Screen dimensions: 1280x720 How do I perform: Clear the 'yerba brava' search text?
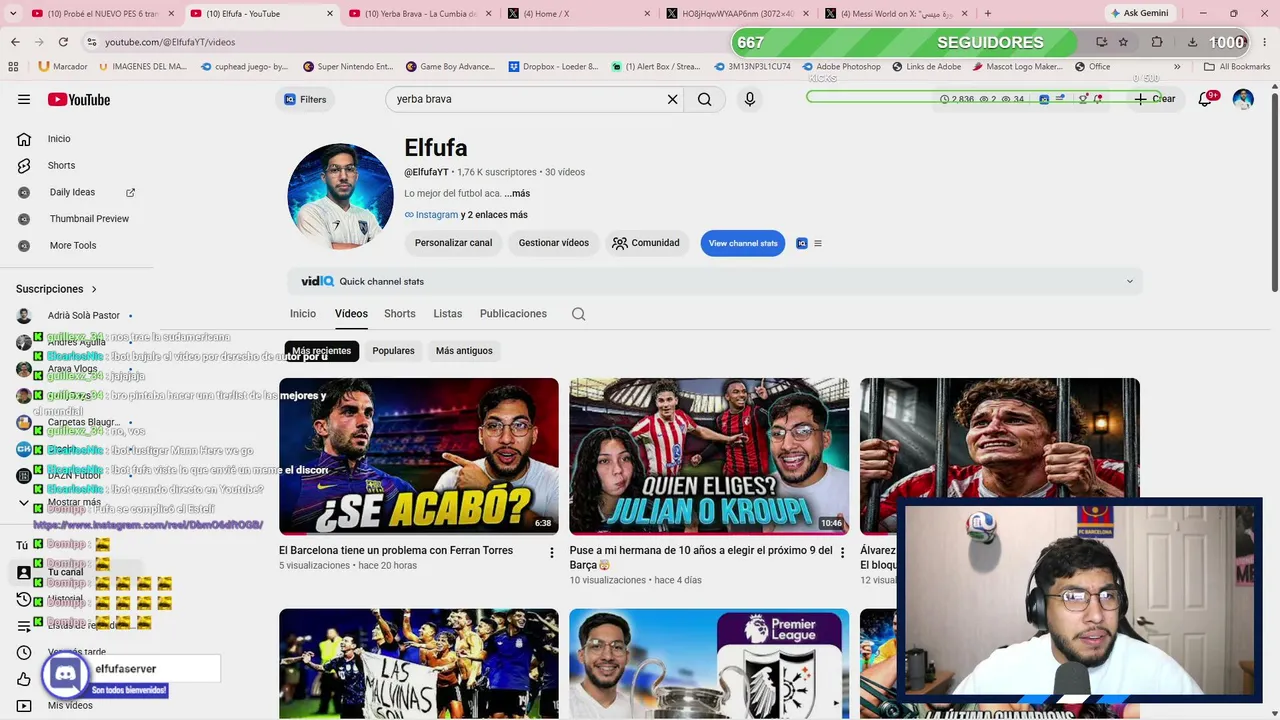coord(673,99)
